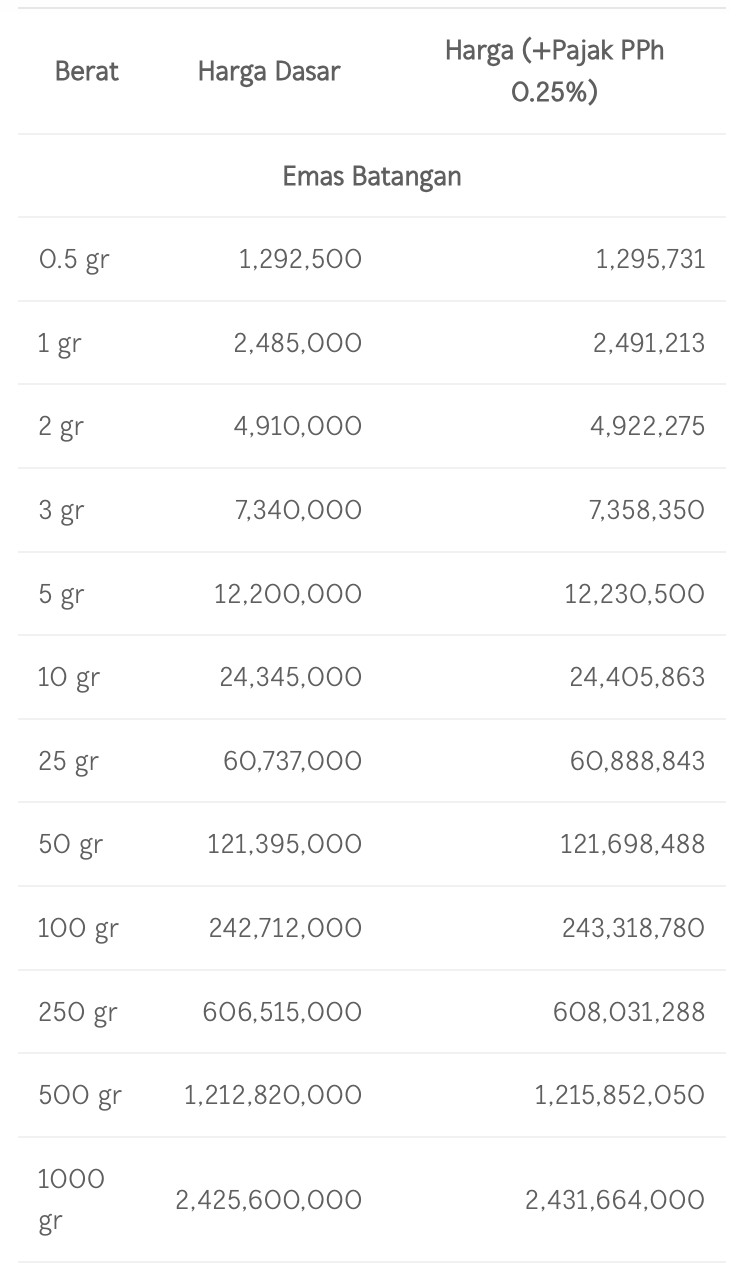Click the 1 gr row label
Screen dimensions: 730x1272
60,344
